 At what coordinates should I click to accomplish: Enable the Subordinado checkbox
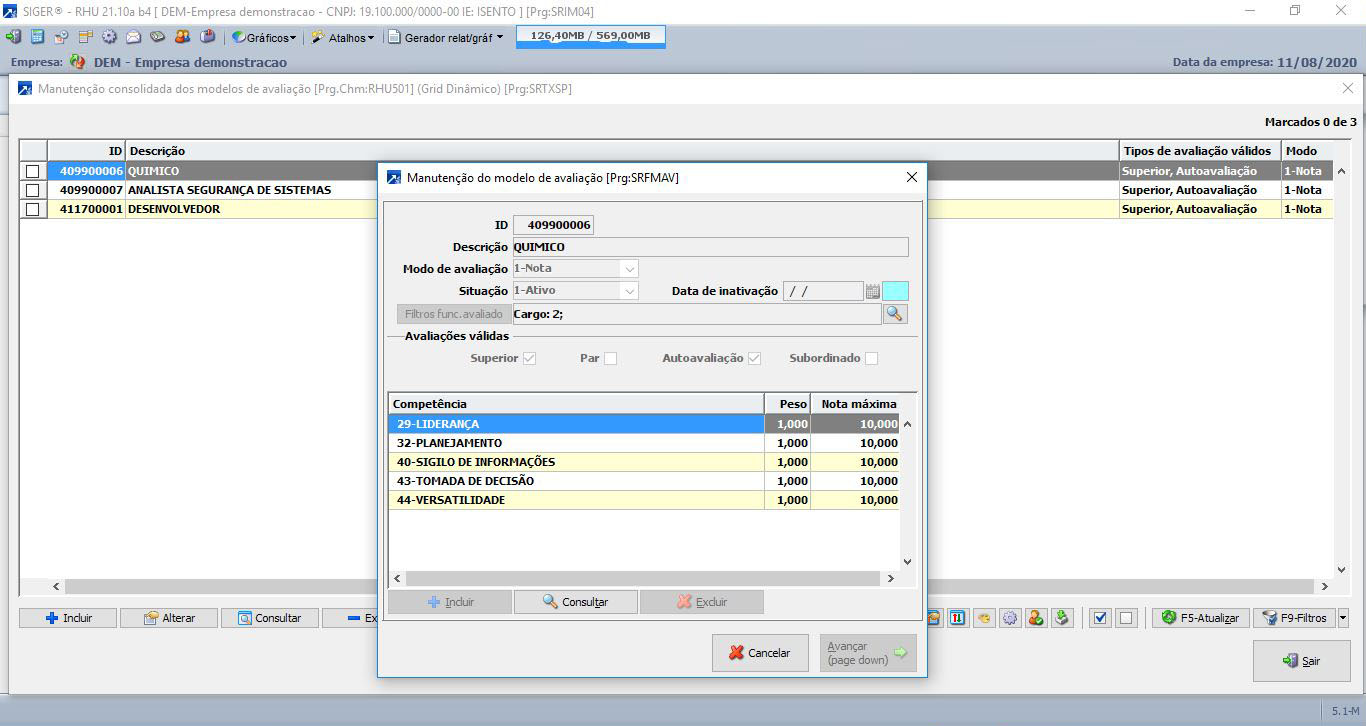tap(871, 358)
